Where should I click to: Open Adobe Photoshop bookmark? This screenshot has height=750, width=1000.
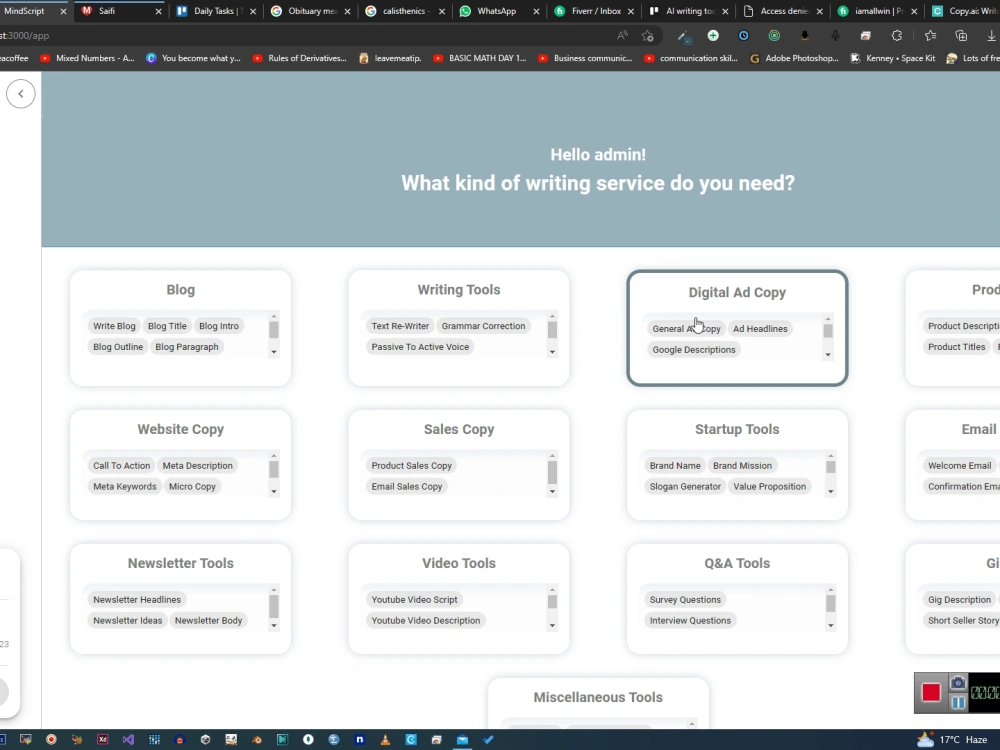pyautogui.click(x=794, y=58)
